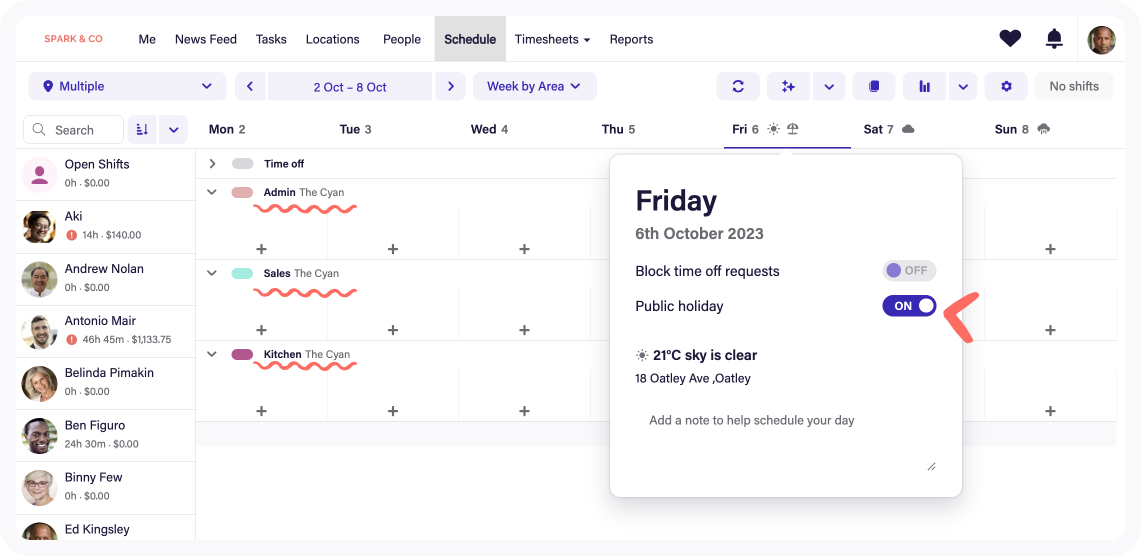Open the Week by Area dropdown

point(534,86)
